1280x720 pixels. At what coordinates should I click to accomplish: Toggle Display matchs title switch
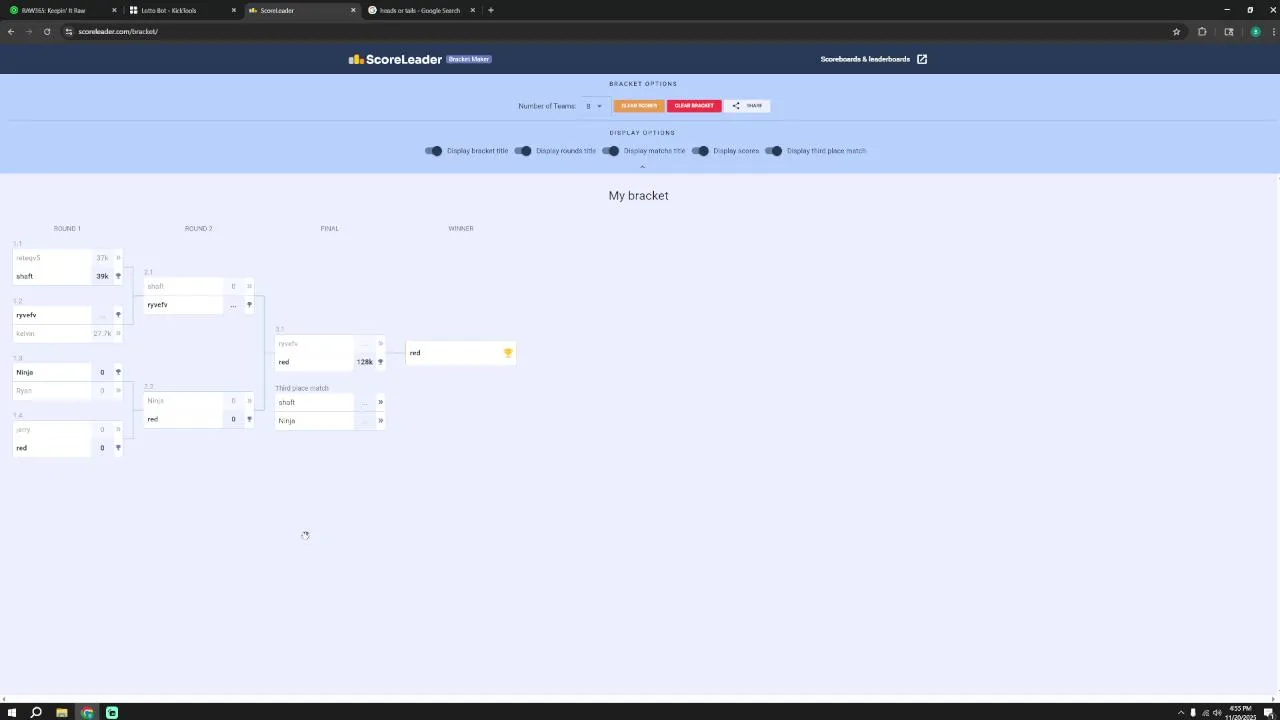point(610,151)
